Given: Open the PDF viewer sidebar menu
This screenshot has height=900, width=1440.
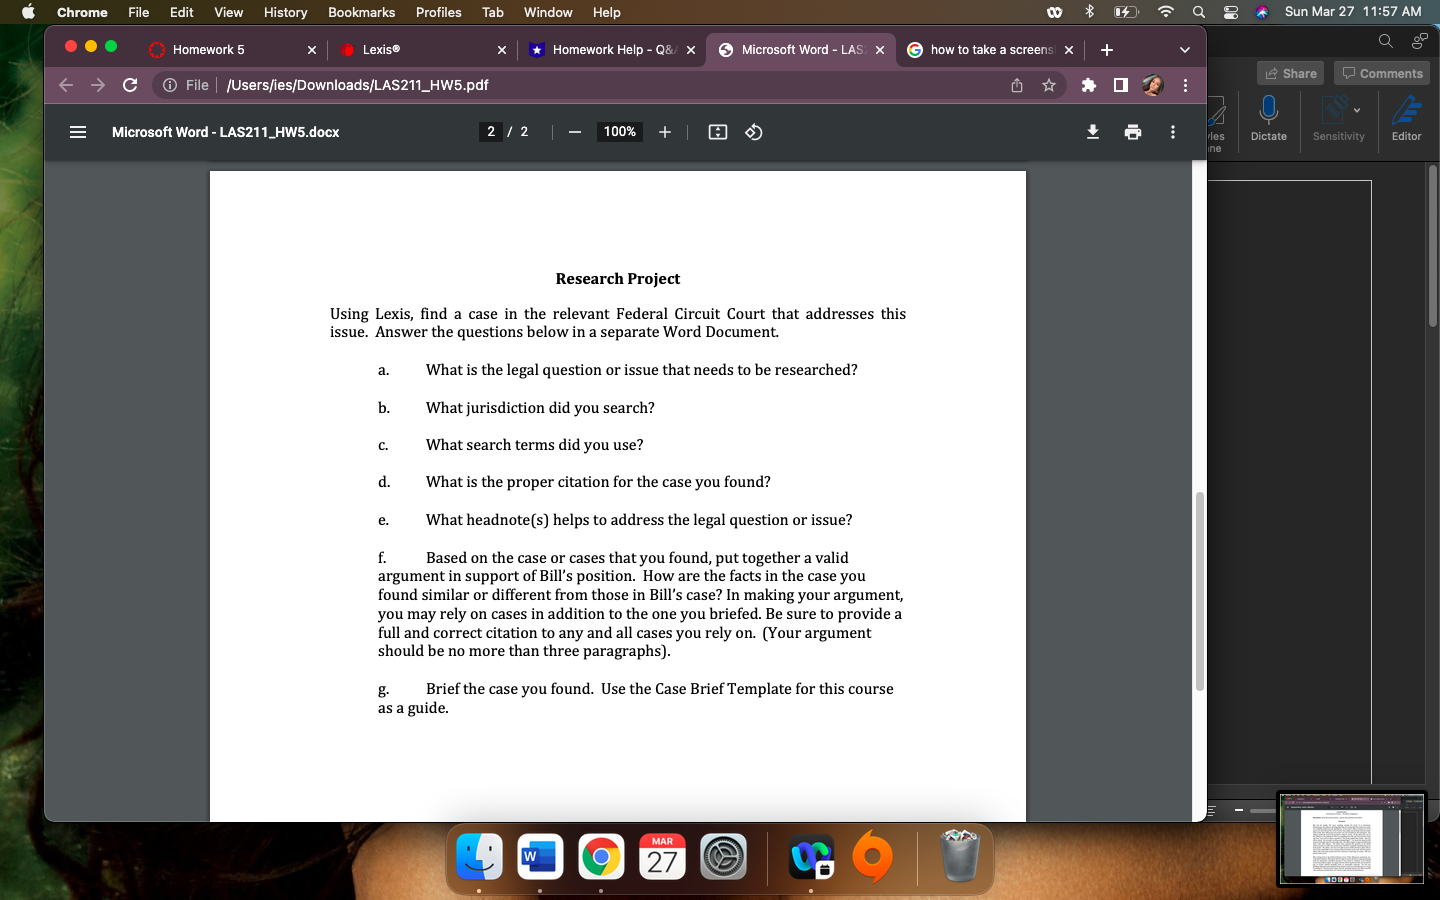Looking at the screenshot, I should click(78, 131).
